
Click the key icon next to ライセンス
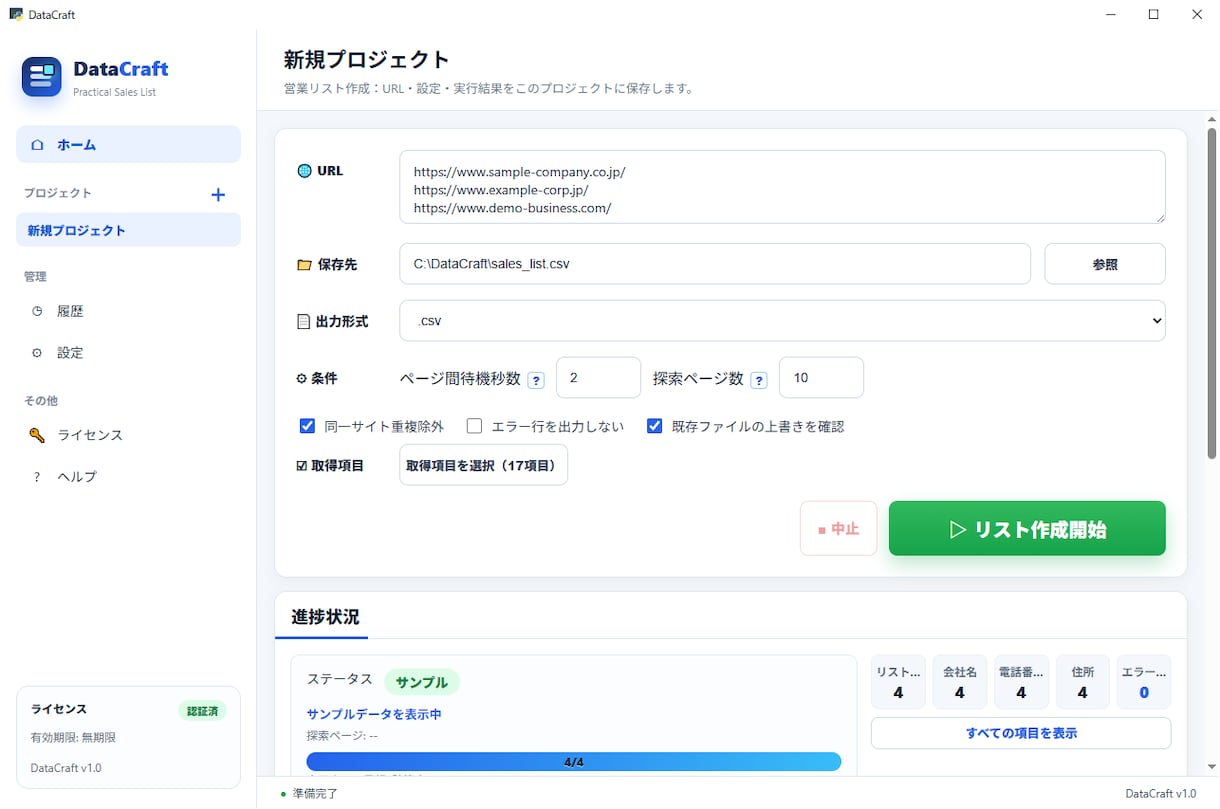point(37,435)
